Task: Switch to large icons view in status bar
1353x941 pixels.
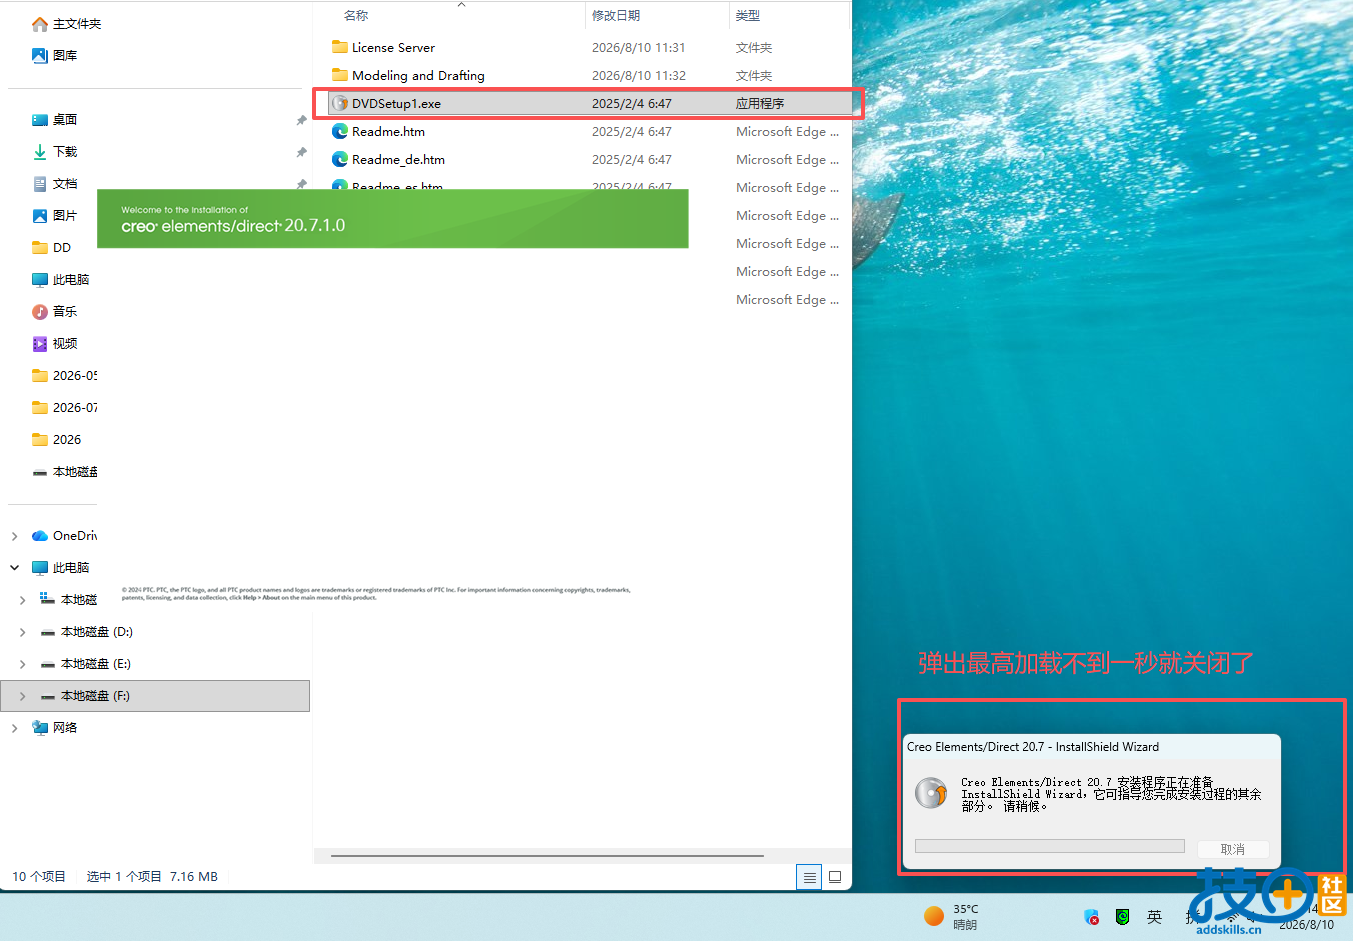Action: click(x=835, y=877)
